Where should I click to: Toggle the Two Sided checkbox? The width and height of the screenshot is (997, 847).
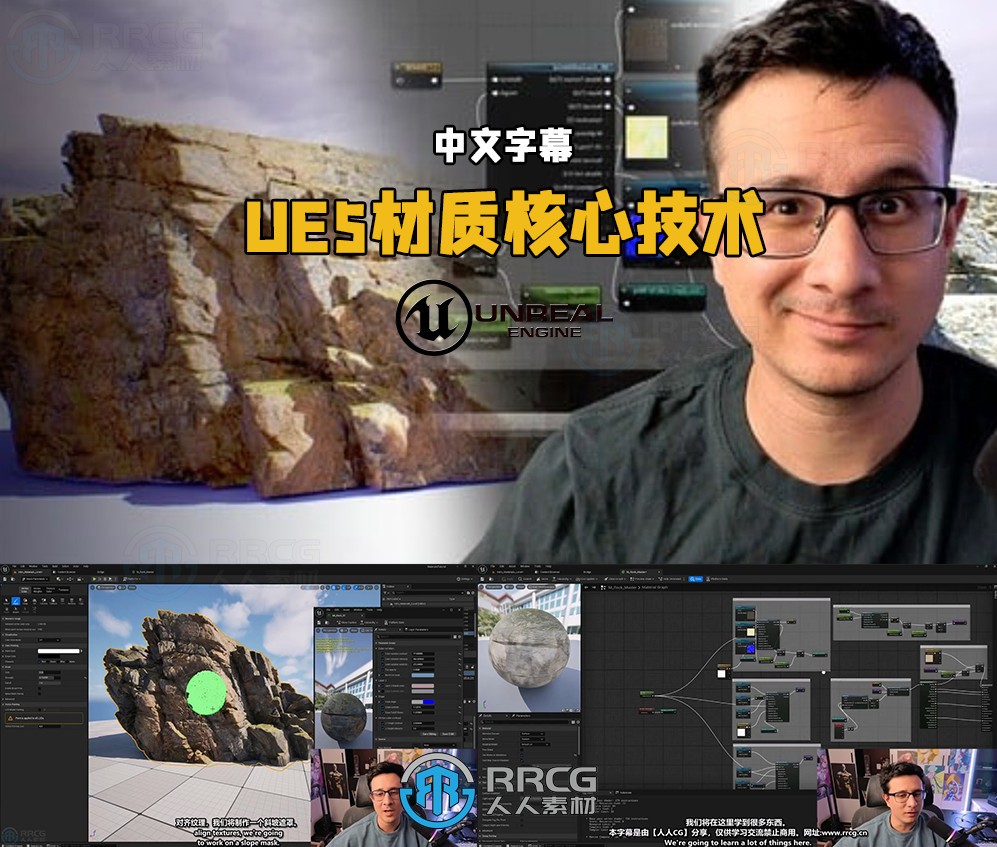(x=522, y=750)
